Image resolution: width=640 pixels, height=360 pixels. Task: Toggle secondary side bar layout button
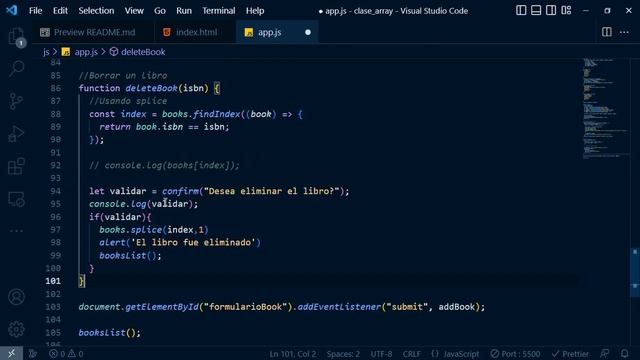tap(551, 10)
